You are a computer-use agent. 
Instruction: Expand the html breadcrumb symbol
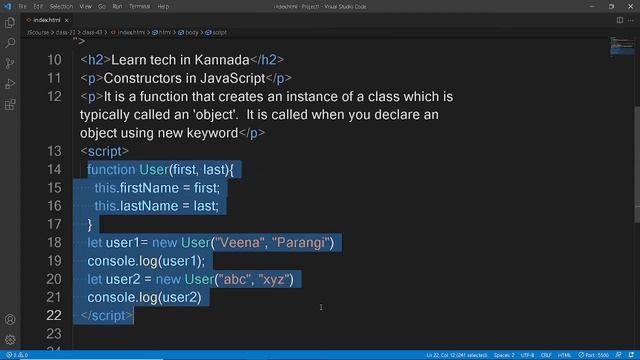(162, 32)
